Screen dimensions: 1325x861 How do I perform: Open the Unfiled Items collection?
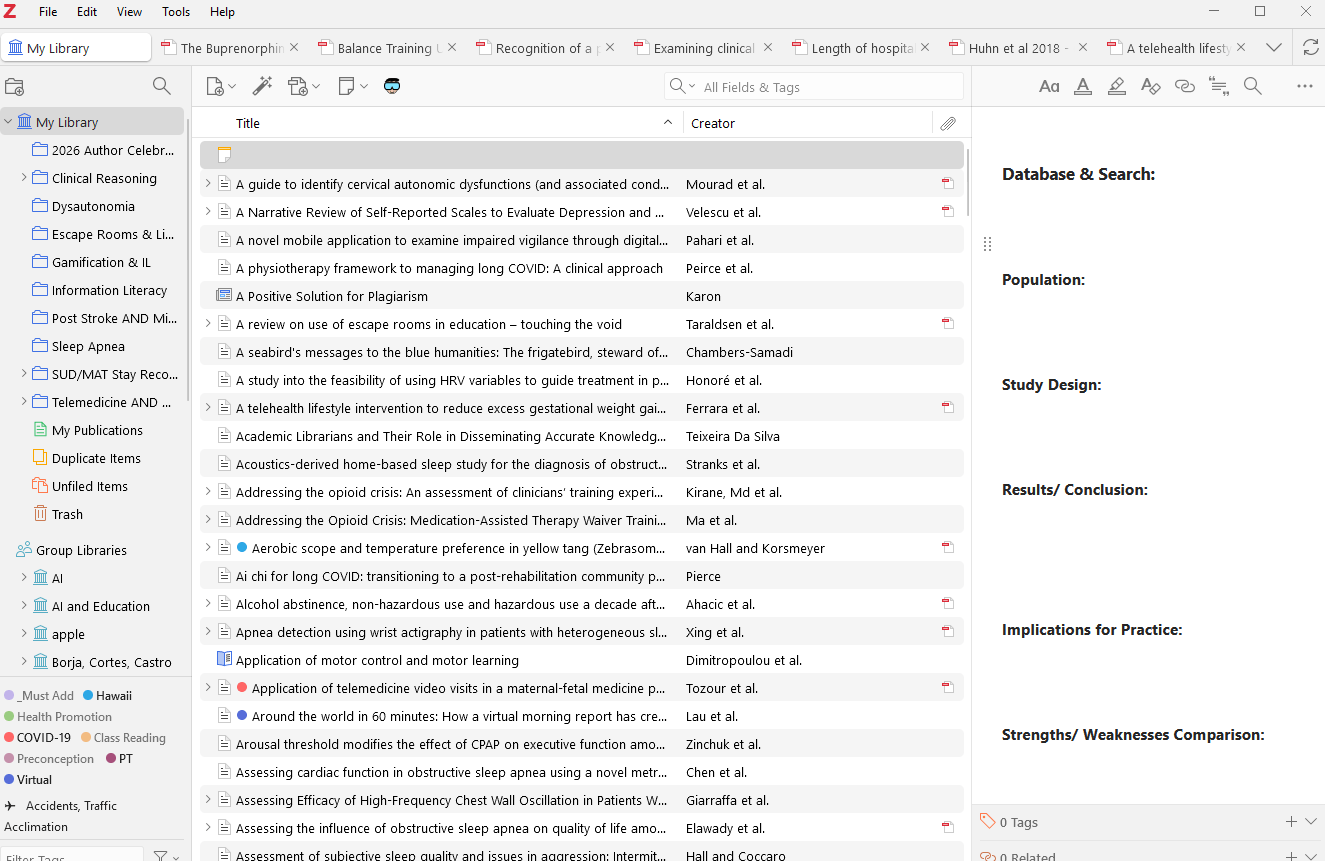90,486
